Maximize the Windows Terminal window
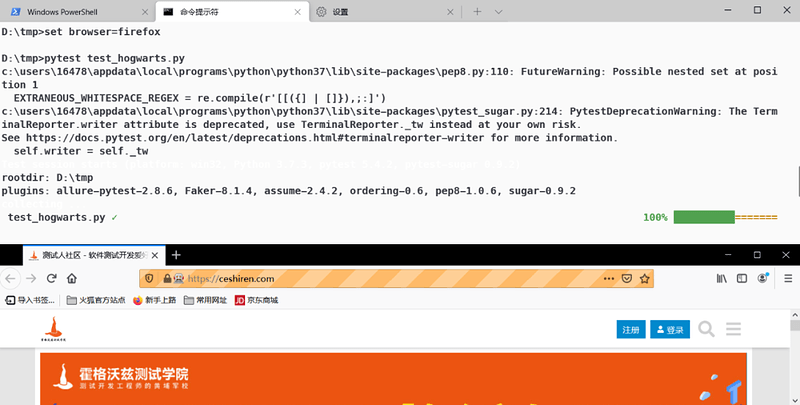The image size is (800, 405). pos(758,10)
